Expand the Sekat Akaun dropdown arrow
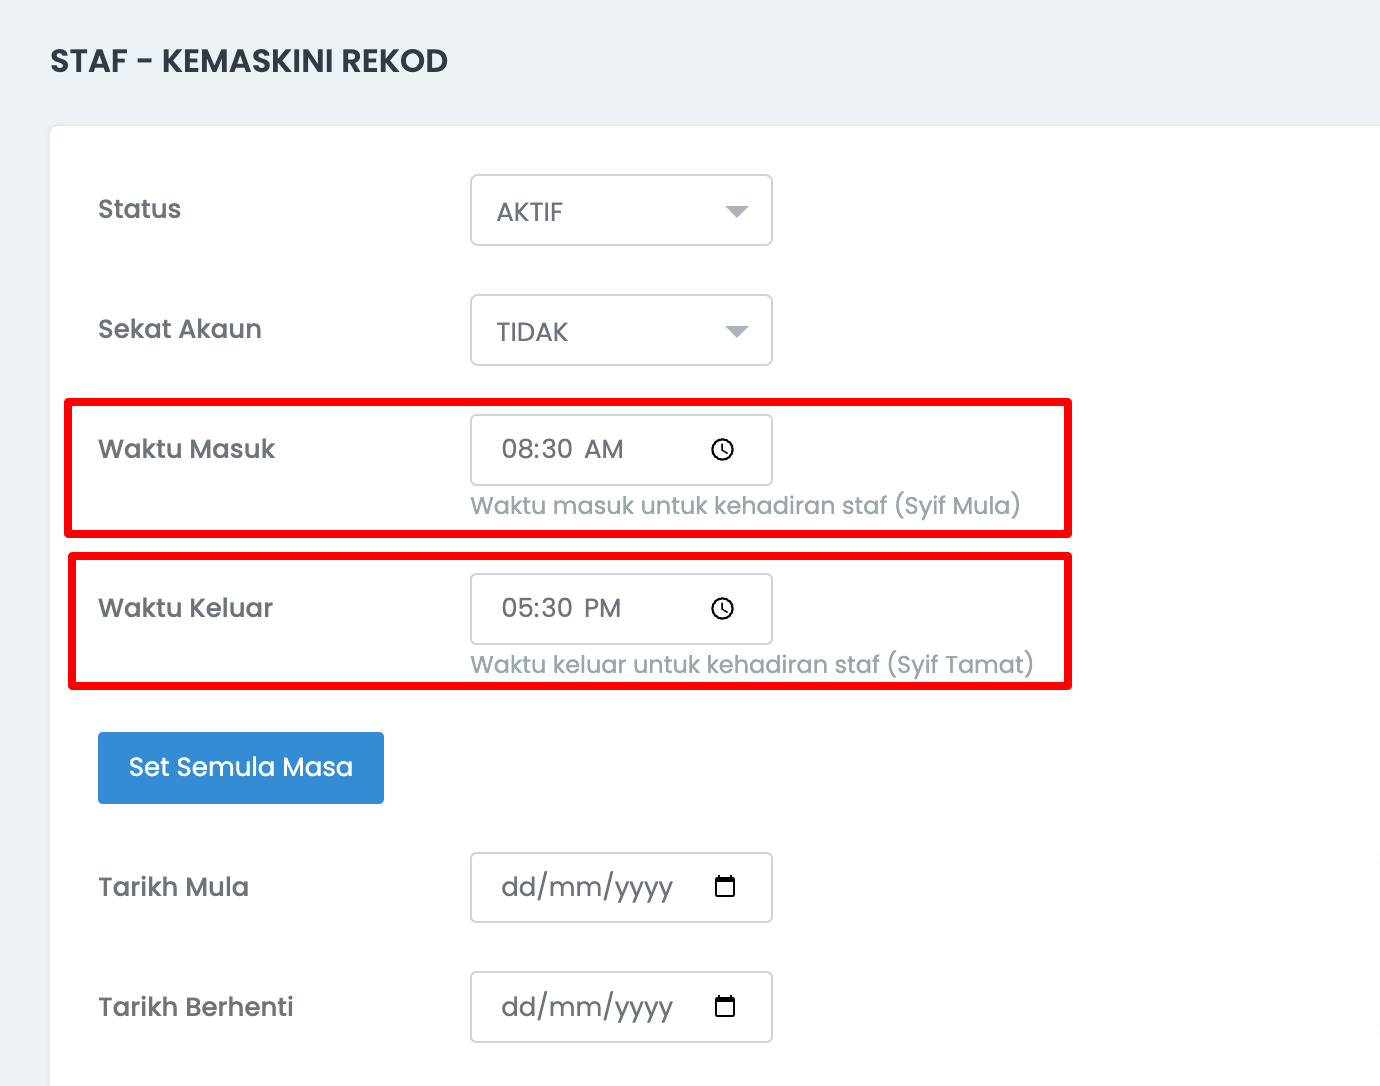This screenshot has width=1380, height=1086. tap(737, 331)
